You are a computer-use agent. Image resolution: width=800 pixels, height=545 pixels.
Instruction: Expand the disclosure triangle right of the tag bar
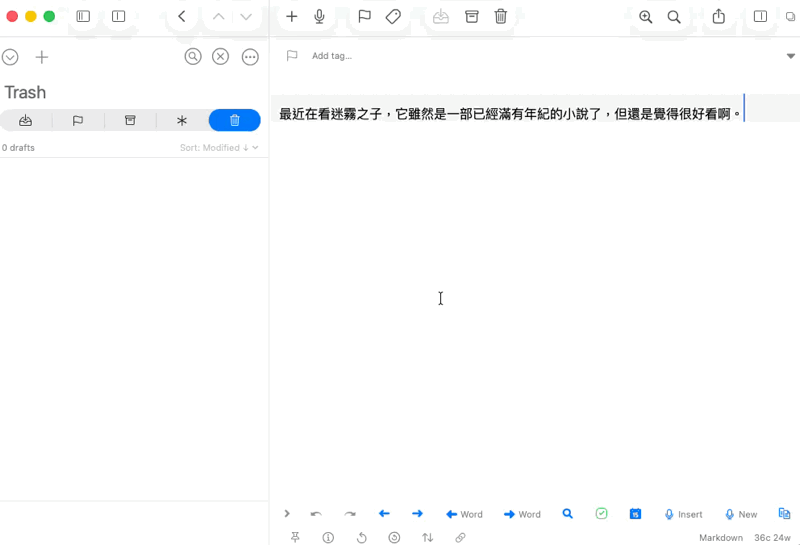point(790,56)
